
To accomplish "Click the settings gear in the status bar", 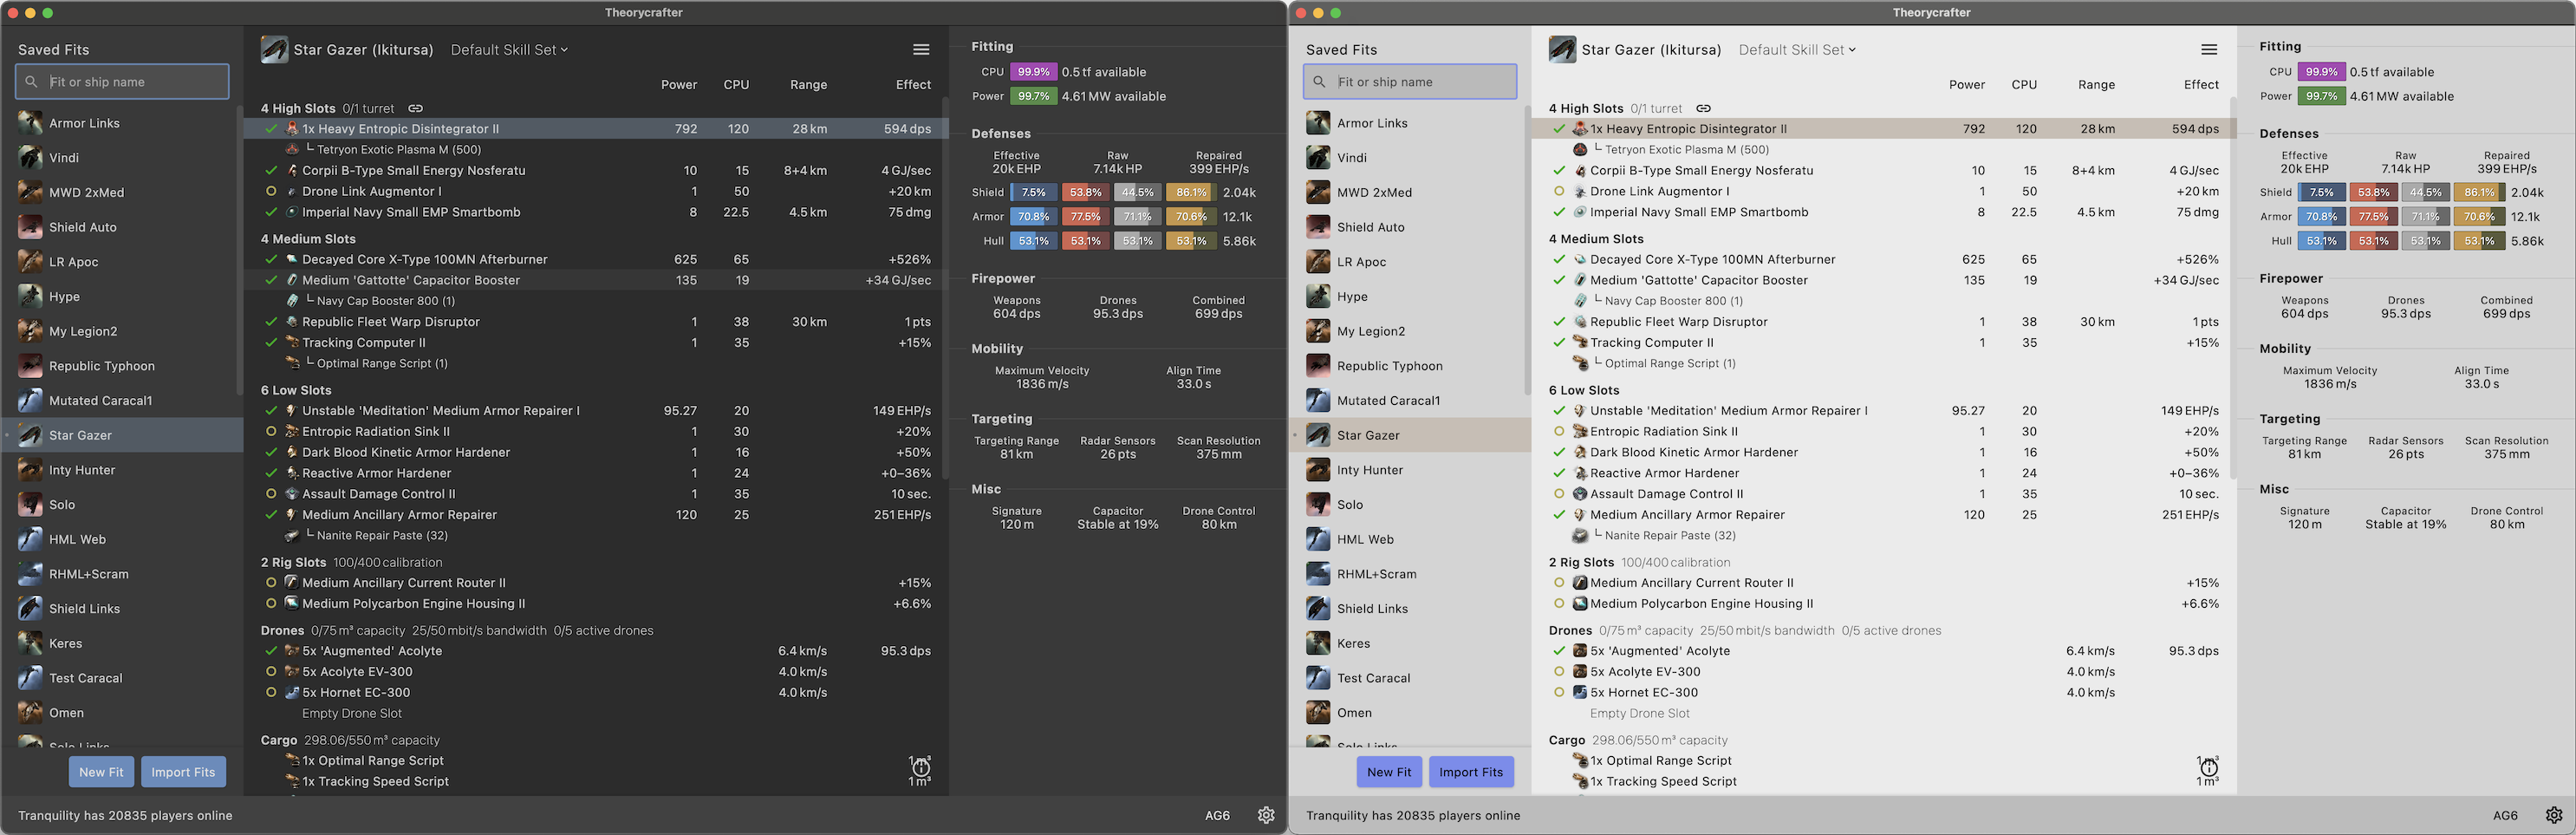I will [x=1266, y=815].
